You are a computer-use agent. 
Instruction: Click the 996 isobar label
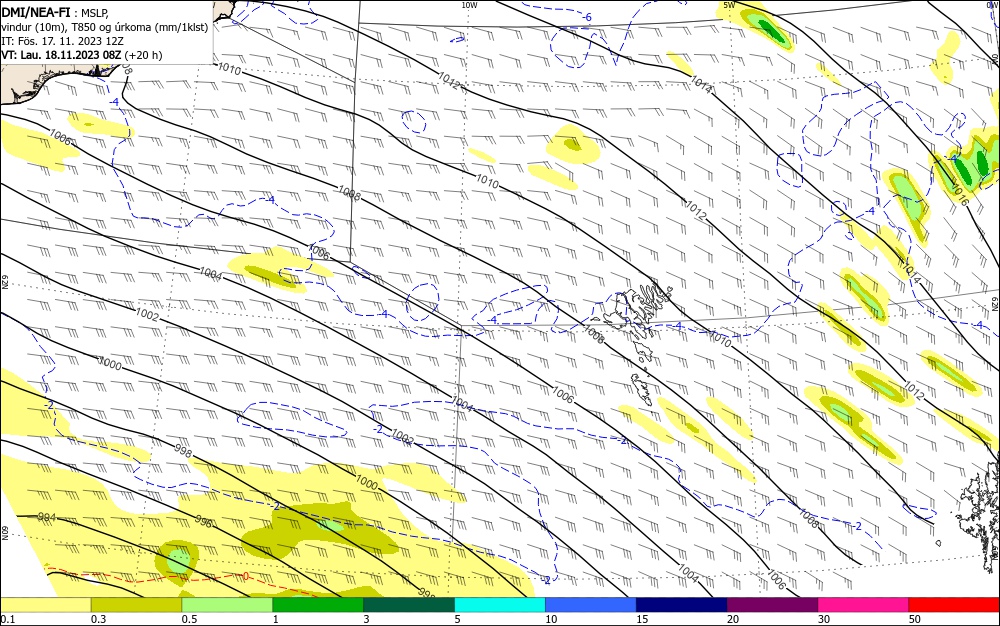click(x=203, y=521)
